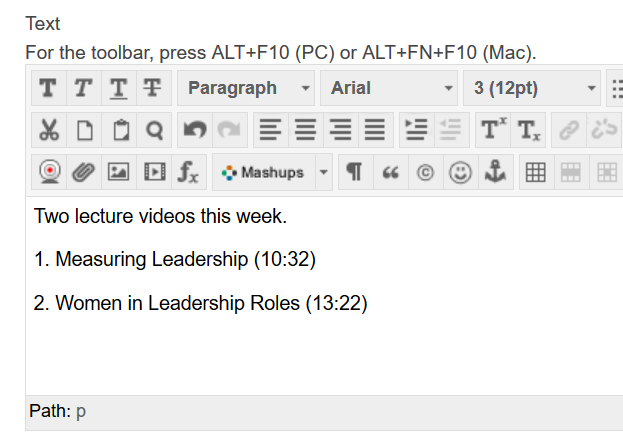Attach a file with the paperclip icon
This screenshot has height=447, width=623.
(83, 172)
